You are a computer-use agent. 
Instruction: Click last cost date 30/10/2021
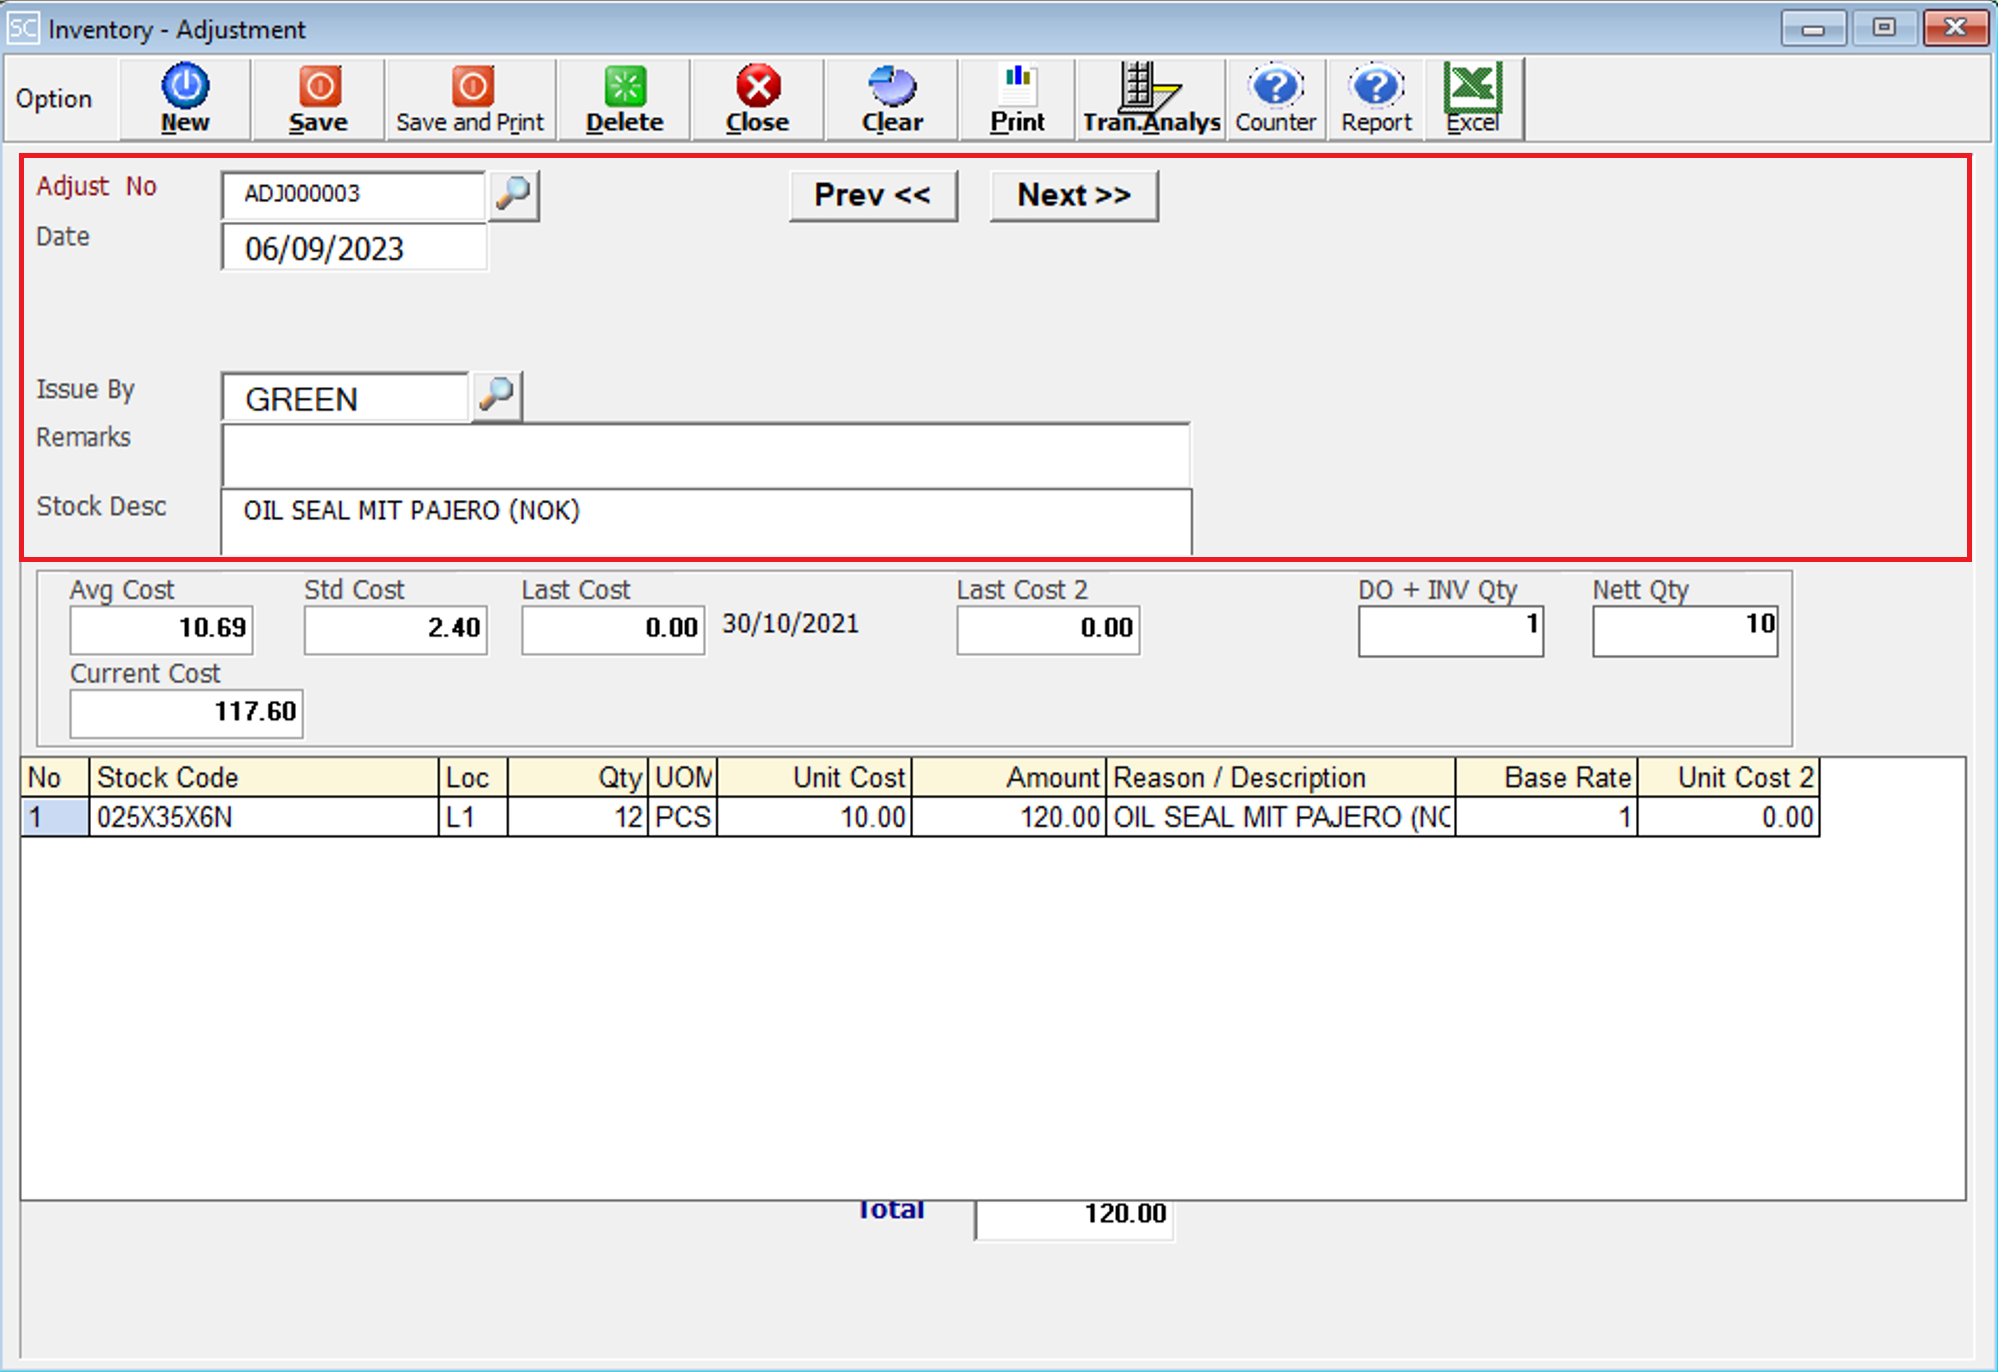(x=790, y=624)
